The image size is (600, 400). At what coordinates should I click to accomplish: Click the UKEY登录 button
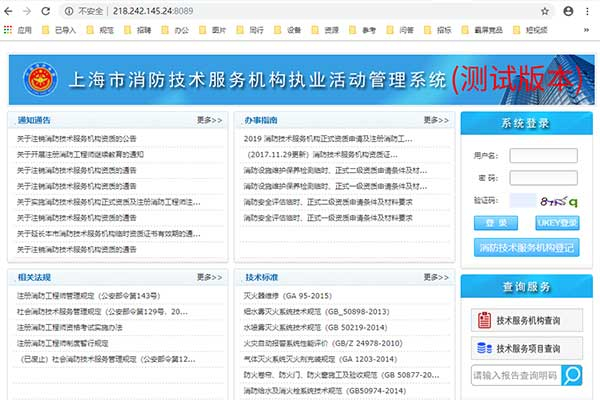click(556, 223)
